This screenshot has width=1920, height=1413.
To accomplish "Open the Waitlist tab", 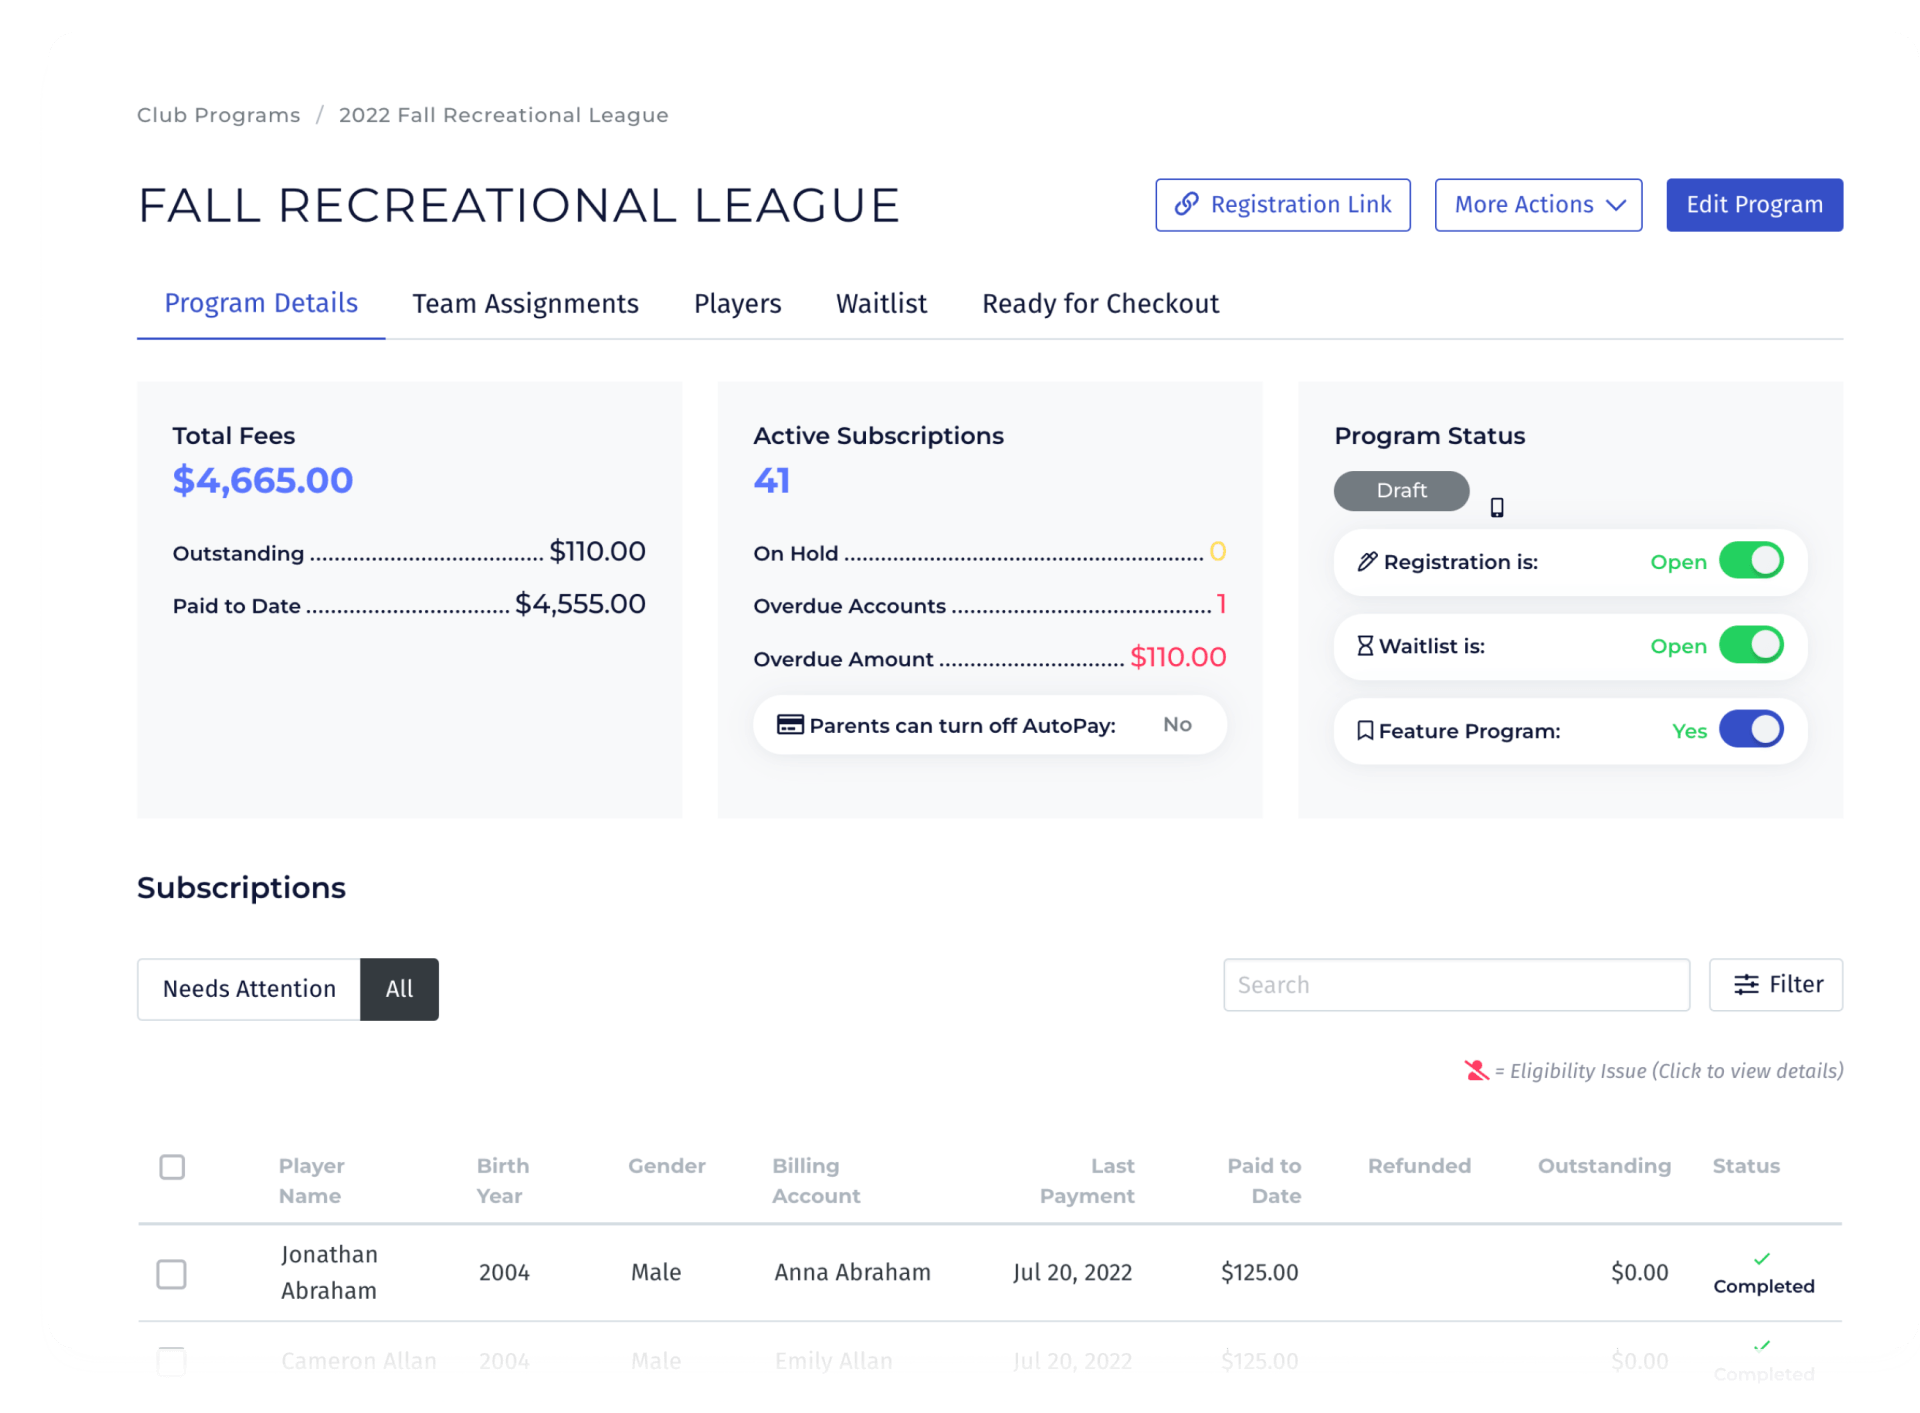I will pos(882,304).
